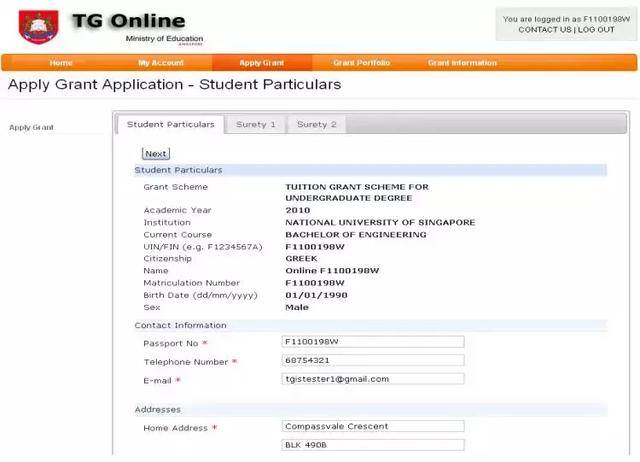Open the CONTACT US link

click(x=545, y=30)
